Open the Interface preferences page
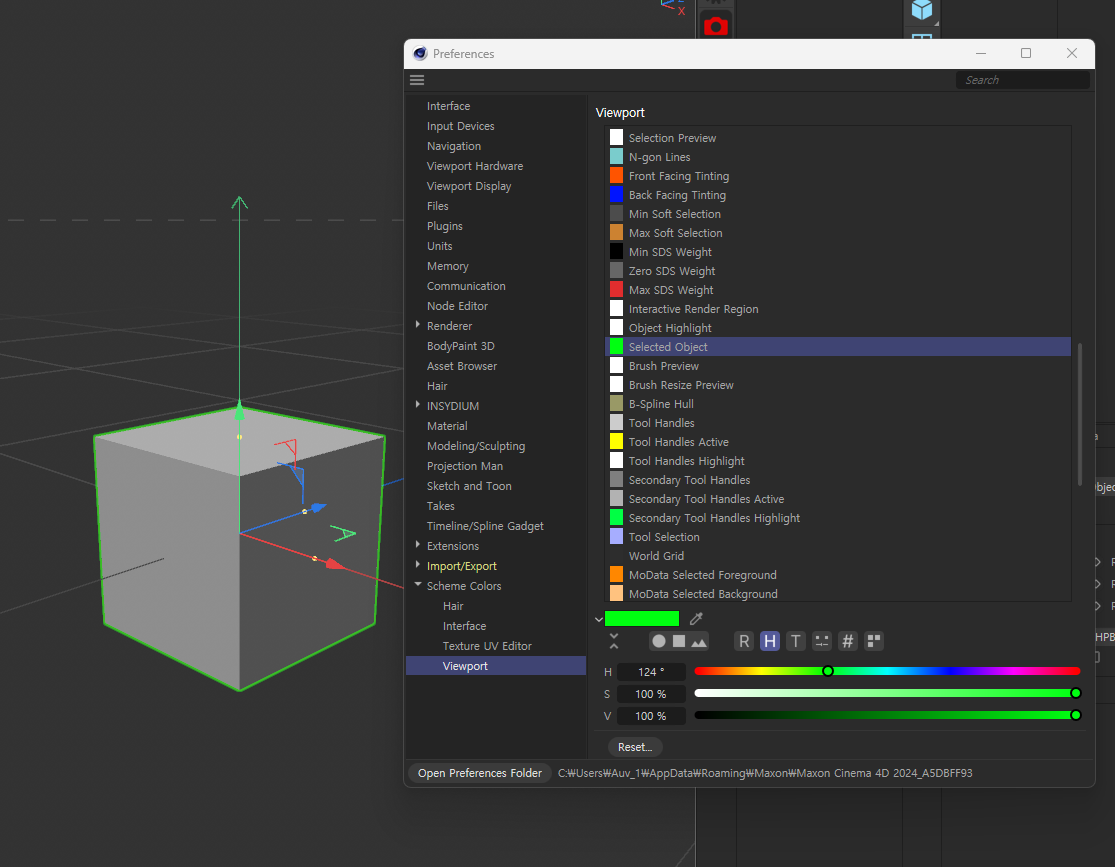 pyautogui.click(x=448, y=106)
